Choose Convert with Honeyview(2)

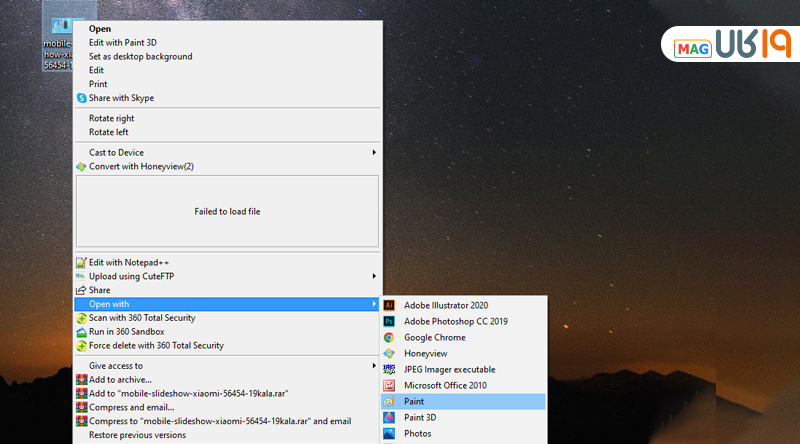click(228, 166)
